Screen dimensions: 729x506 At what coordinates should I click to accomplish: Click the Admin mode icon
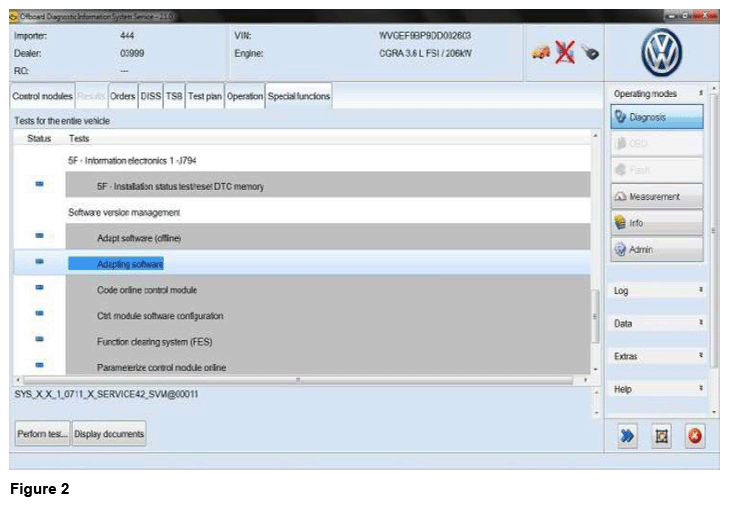point(620,249)
